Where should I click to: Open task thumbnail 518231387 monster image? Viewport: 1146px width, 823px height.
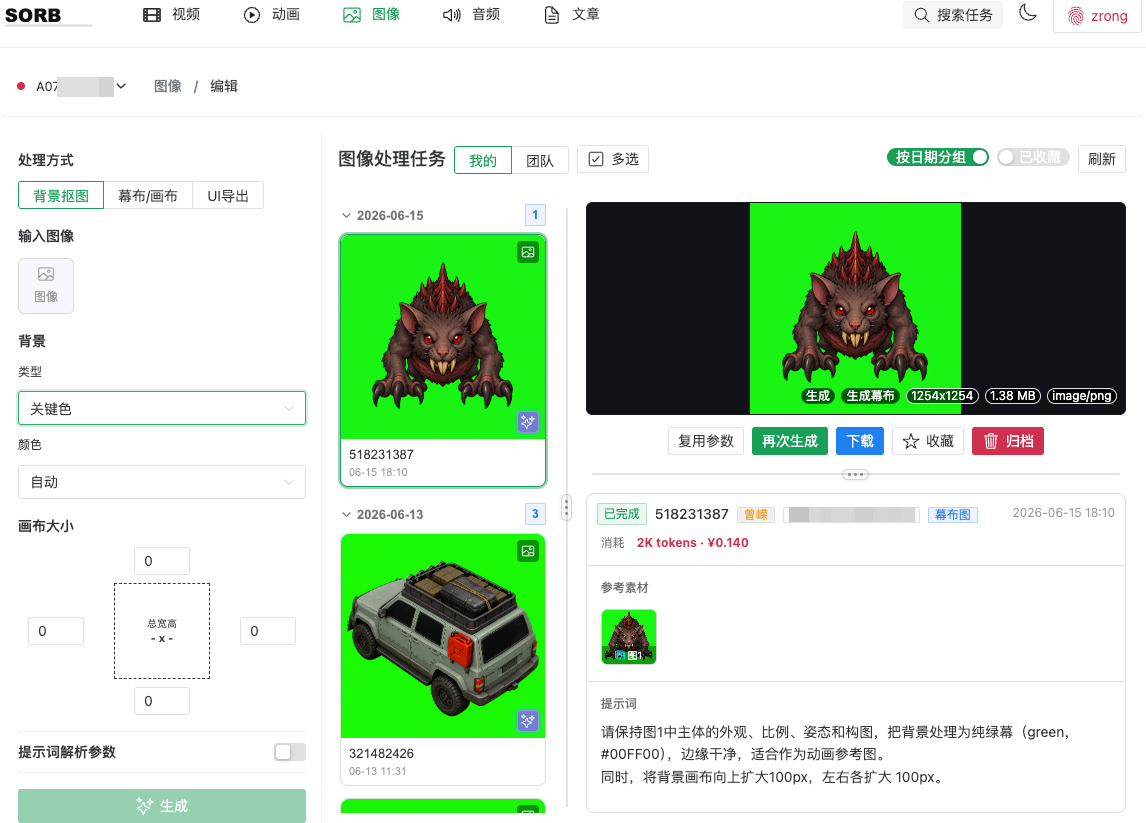(443, 337)
